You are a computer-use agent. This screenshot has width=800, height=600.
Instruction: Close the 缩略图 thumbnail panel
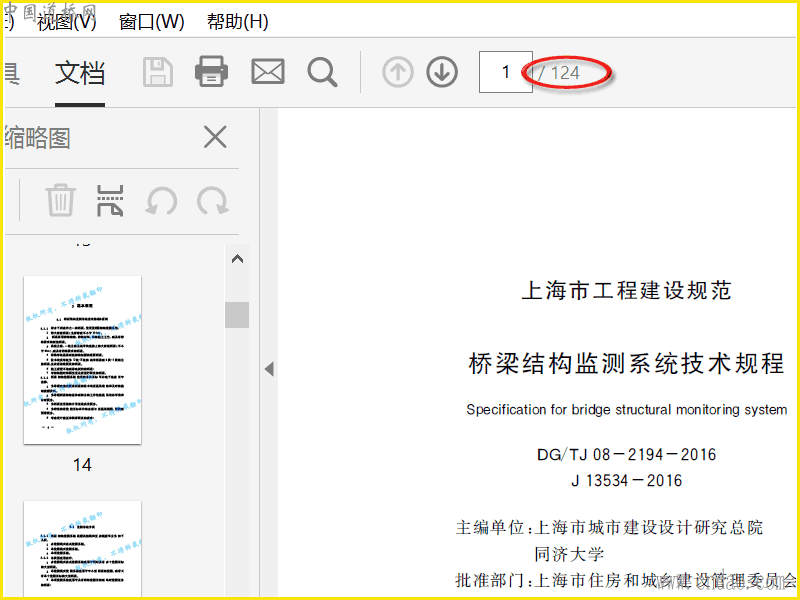pos(215,137)
